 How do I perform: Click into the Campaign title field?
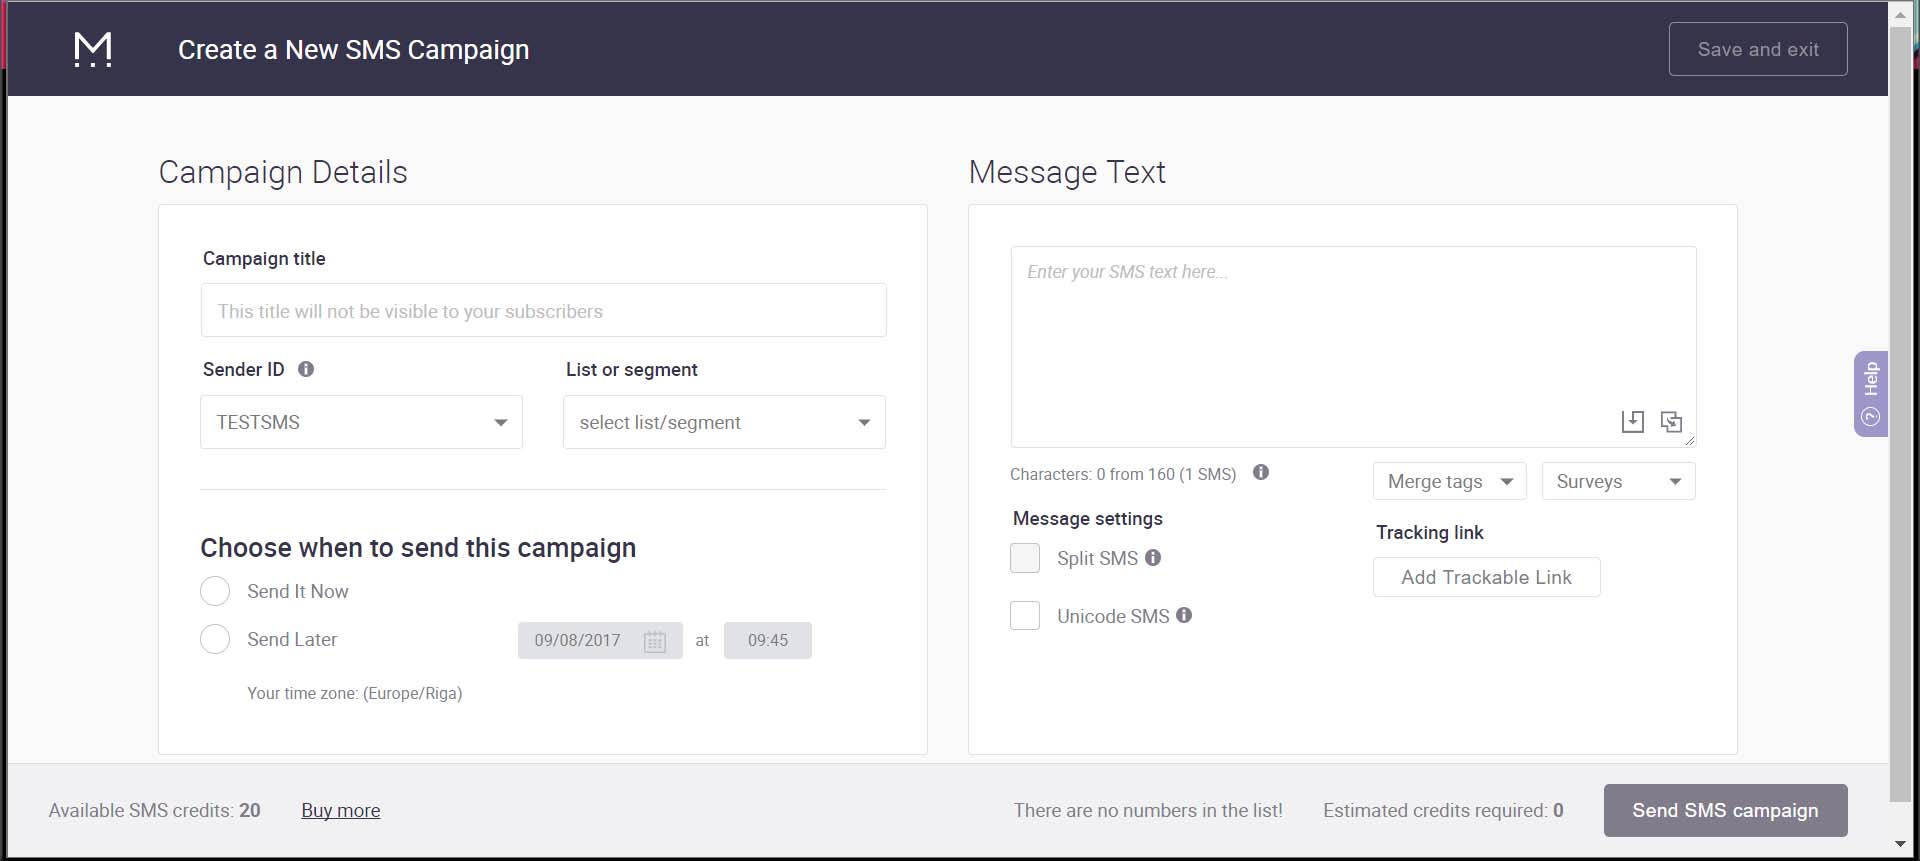(543, 311)
